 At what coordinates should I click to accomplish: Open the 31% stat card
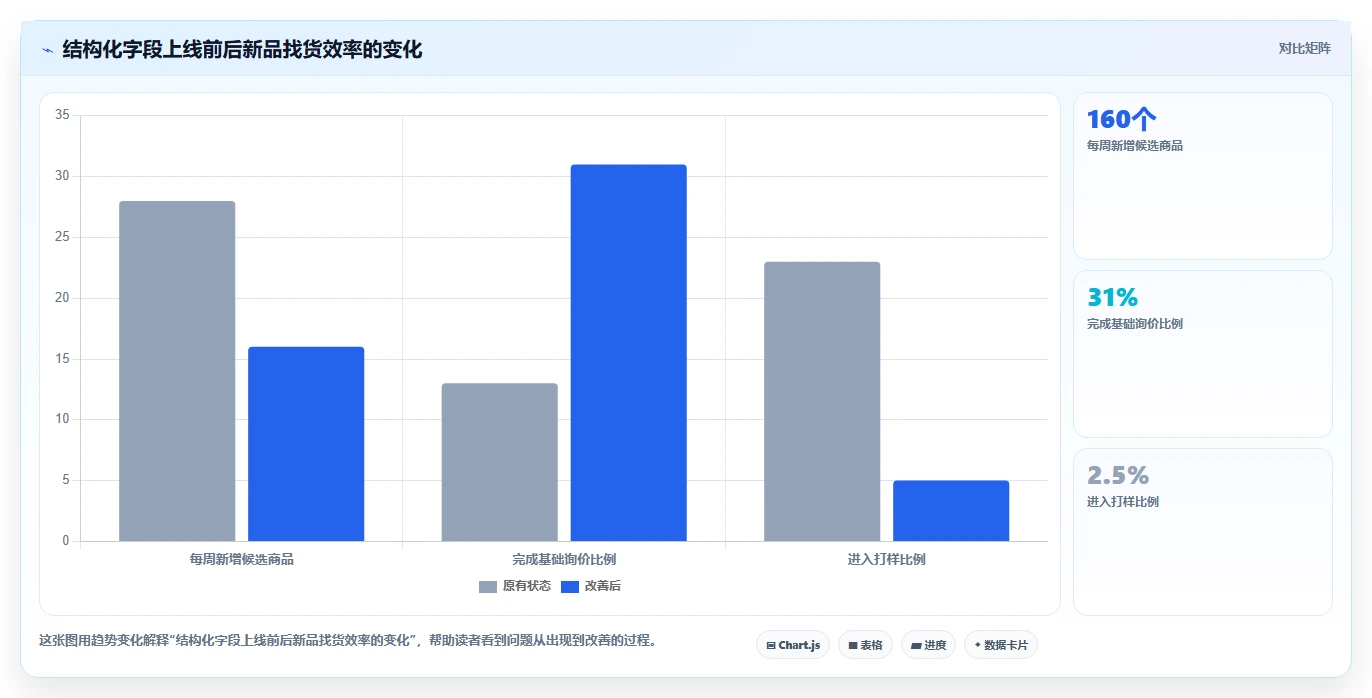1203,354
